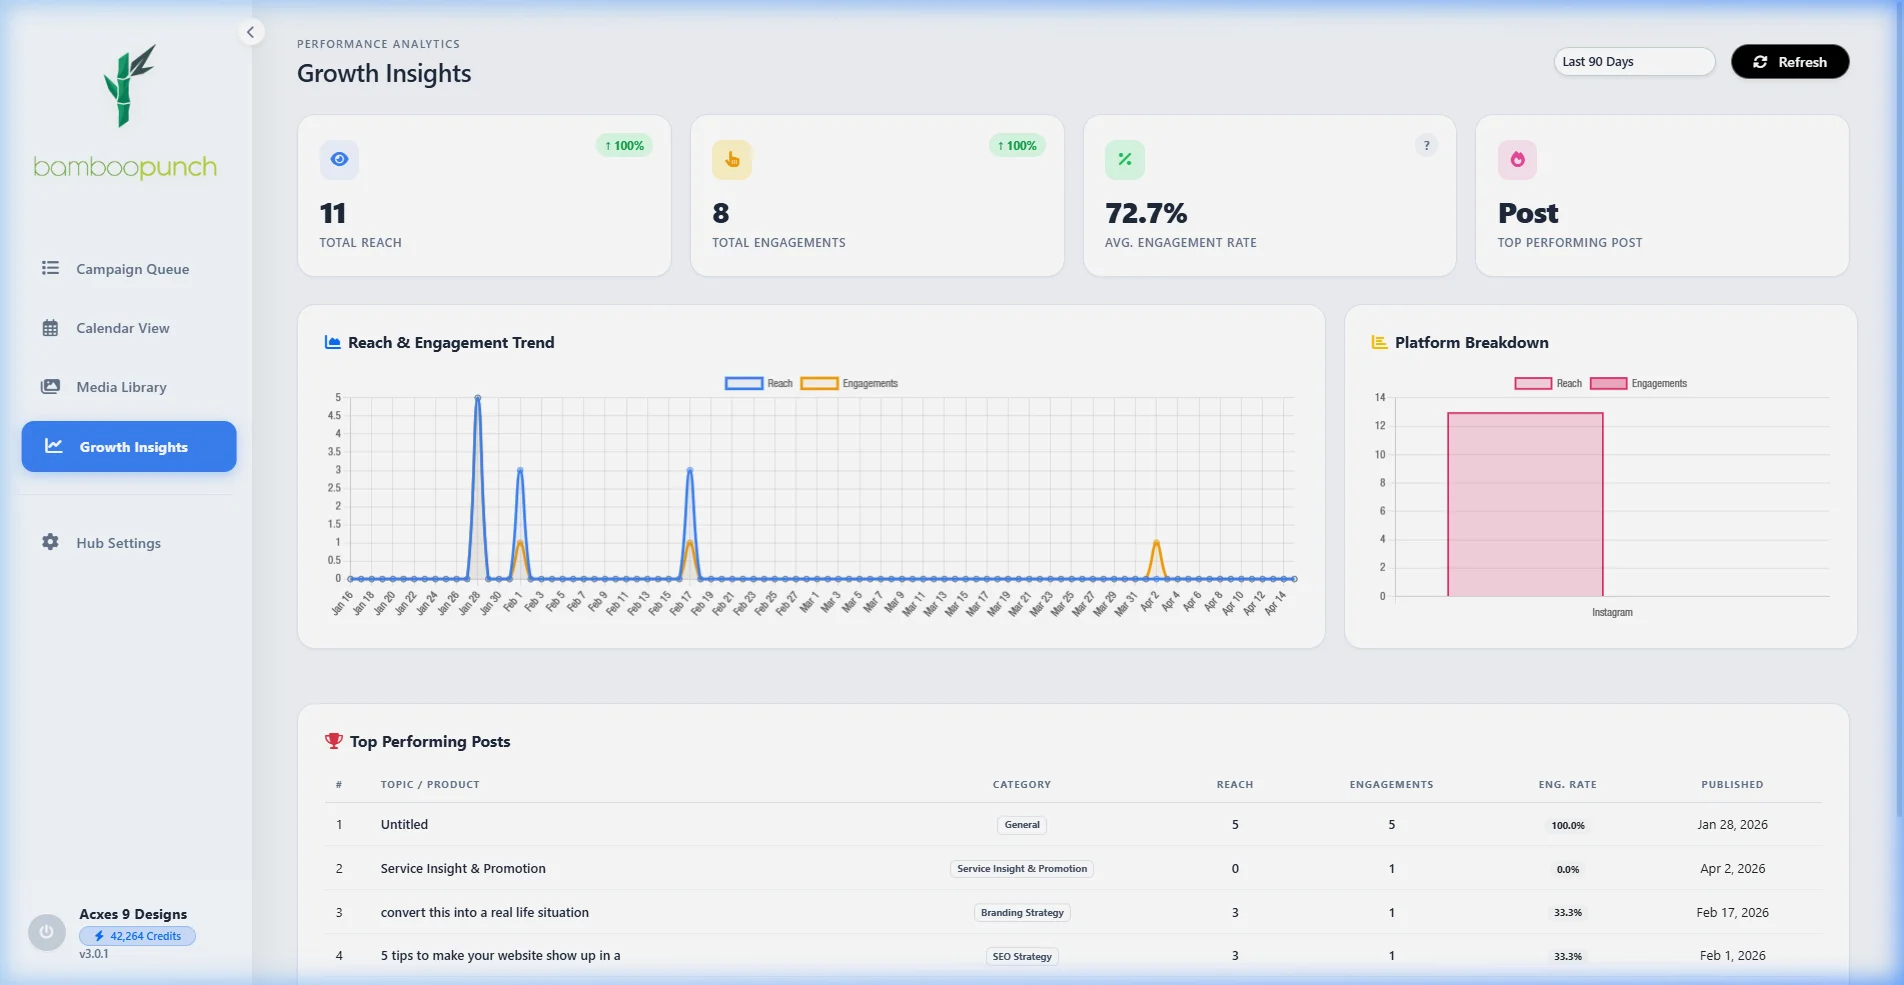Toggle the Reach series in trend legend

coord(759,384)
